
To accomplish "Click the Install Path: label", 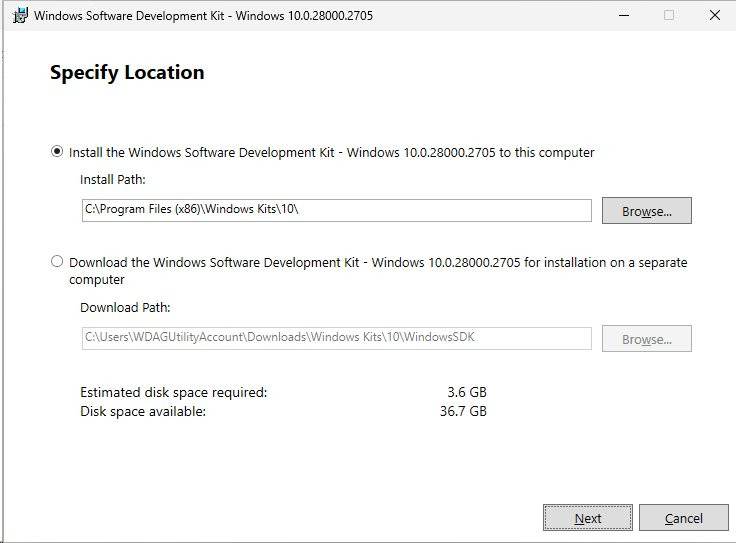I will tap(113, 179).
